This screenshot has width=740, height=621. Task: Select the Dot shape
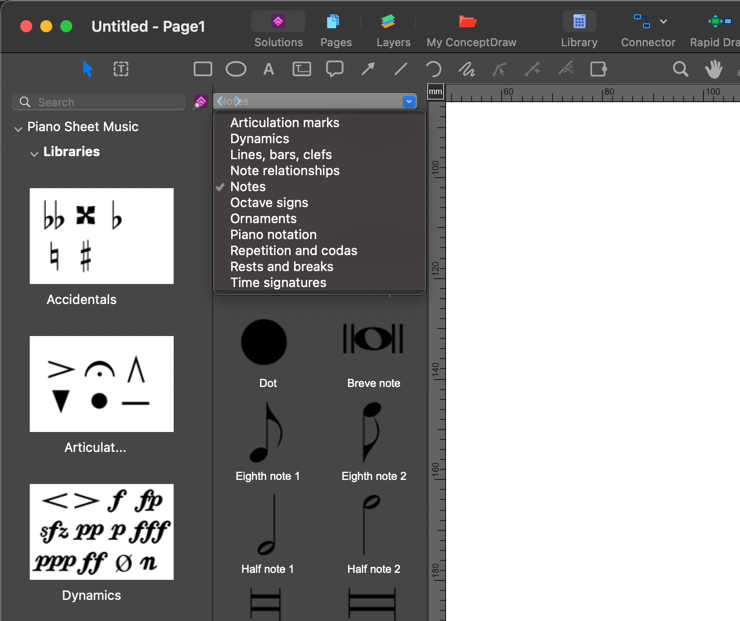coord(264,342)
